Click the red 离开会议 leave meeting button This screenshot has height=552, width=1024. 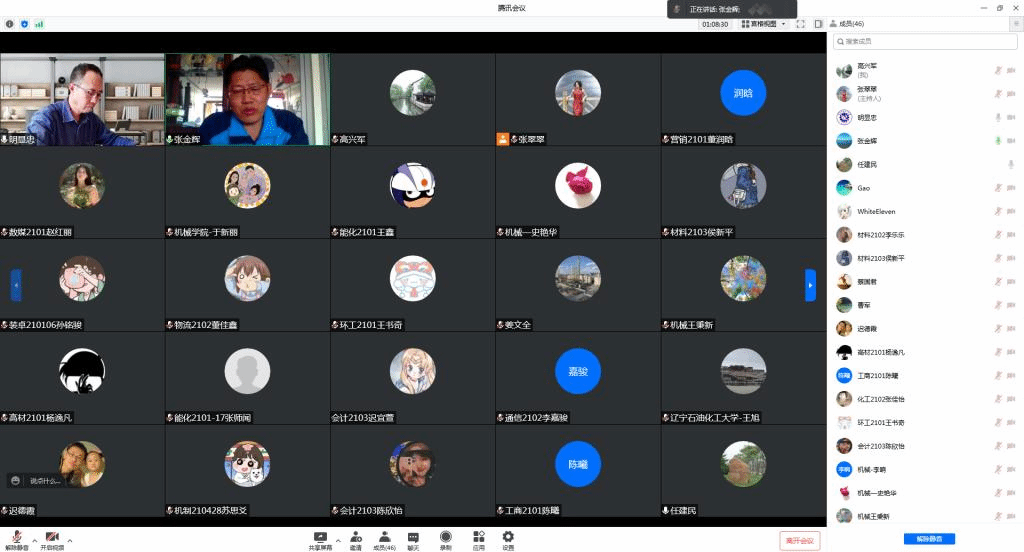click(x=800, y=540)
